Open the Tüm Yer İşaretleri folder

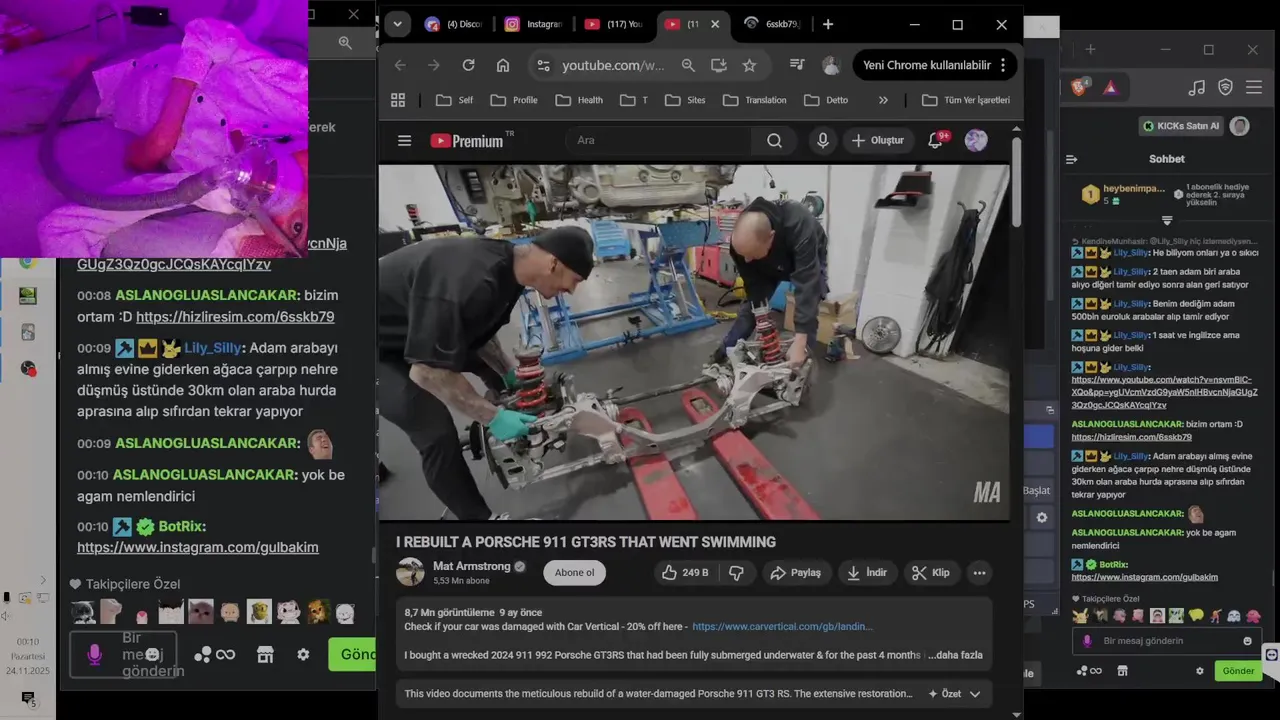point(966,100)
